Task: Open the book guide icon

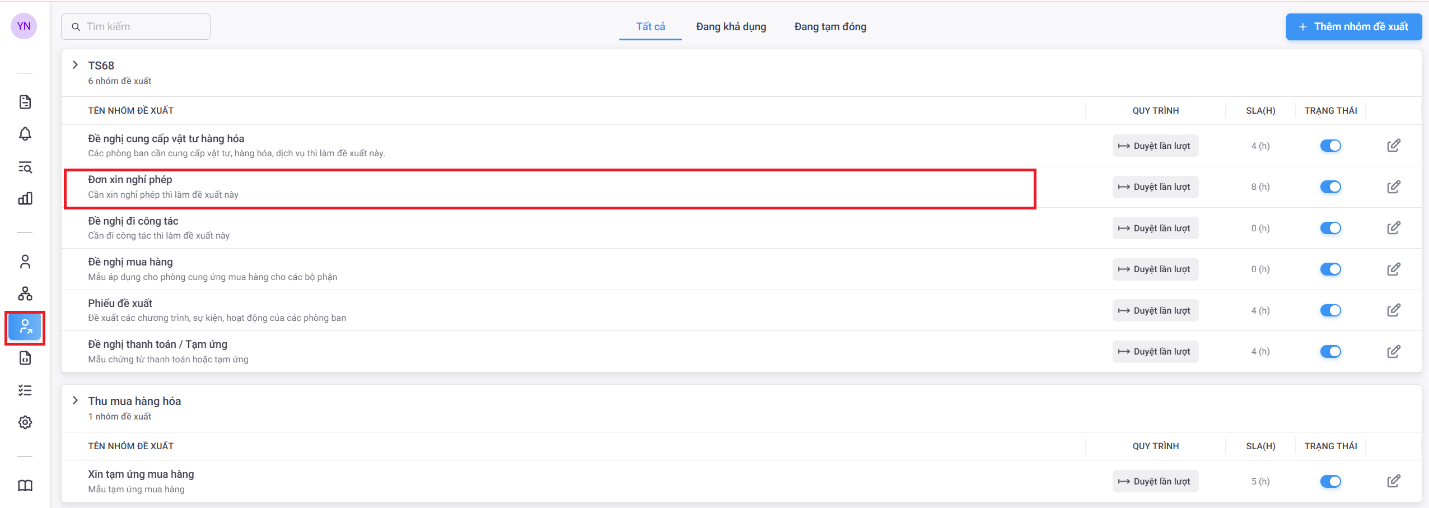Action: [x=25, y=485]
